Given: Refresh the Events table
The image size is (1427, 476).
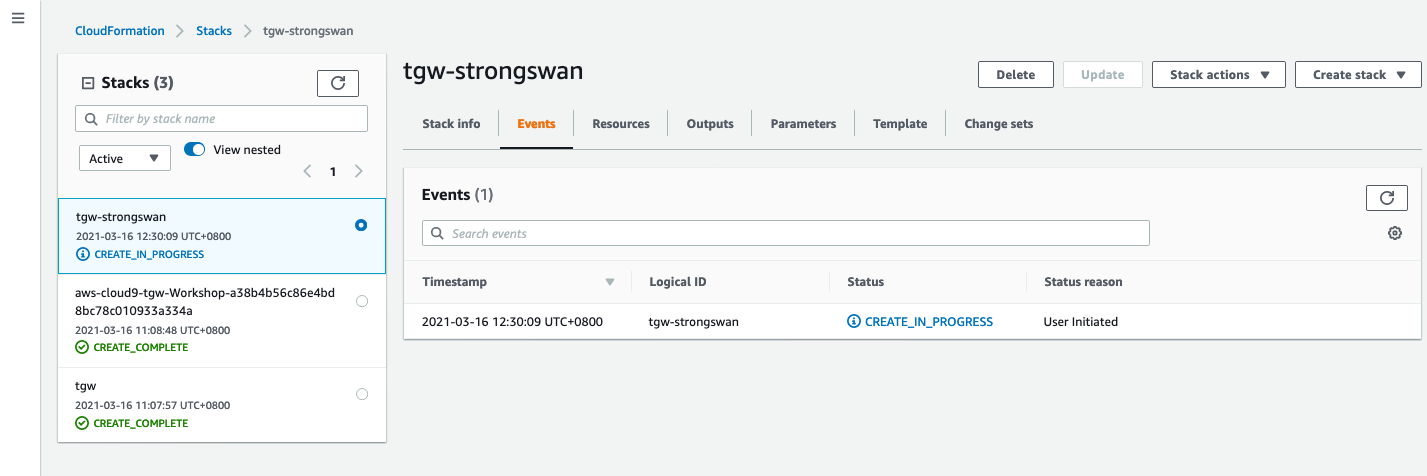Looking at the screenshot, I should coord(1386,198).
